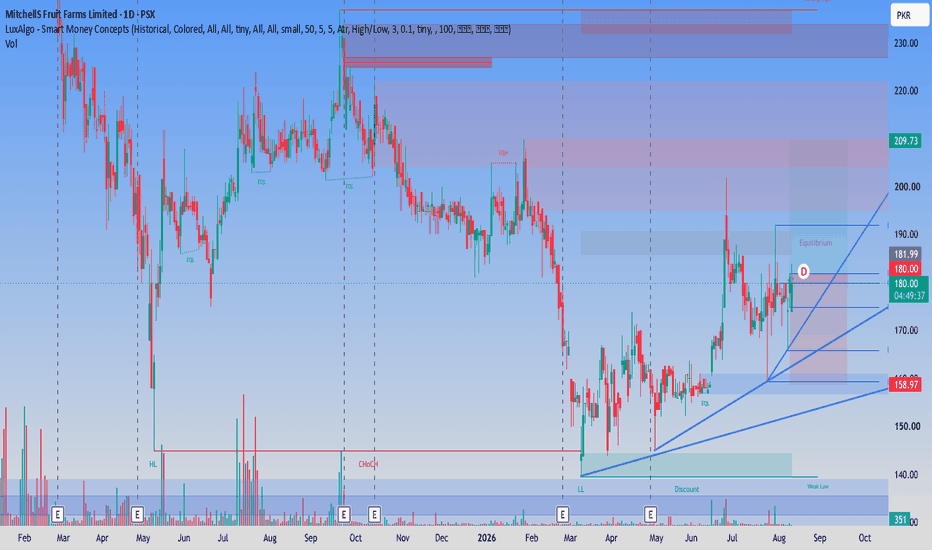Click the MitchellS Fruit Farms Limited symbol title
This screenshot has width=932, height=550.
(x=80, y=14)
